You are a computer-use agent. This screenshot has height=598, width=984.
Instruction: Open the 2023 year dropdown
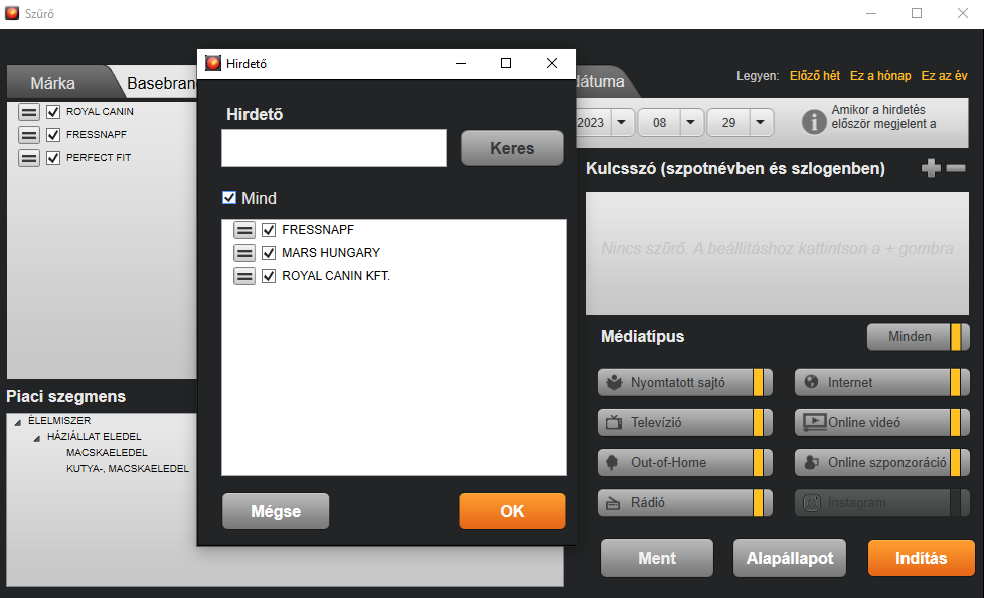click(621, 122)
